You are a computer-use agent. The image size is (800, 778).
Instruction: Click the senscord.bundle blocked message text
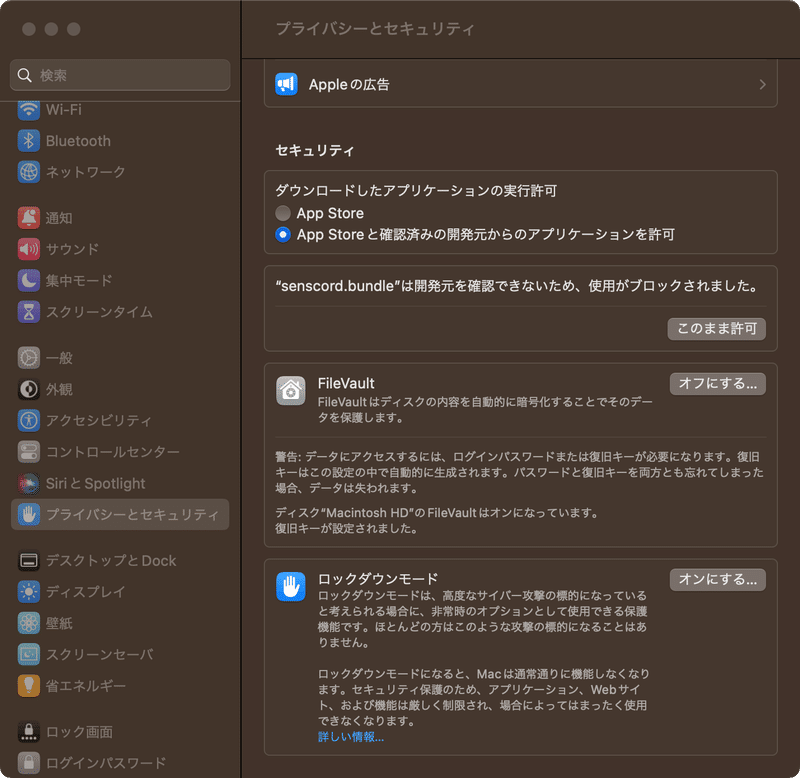(x=517, y=286)
